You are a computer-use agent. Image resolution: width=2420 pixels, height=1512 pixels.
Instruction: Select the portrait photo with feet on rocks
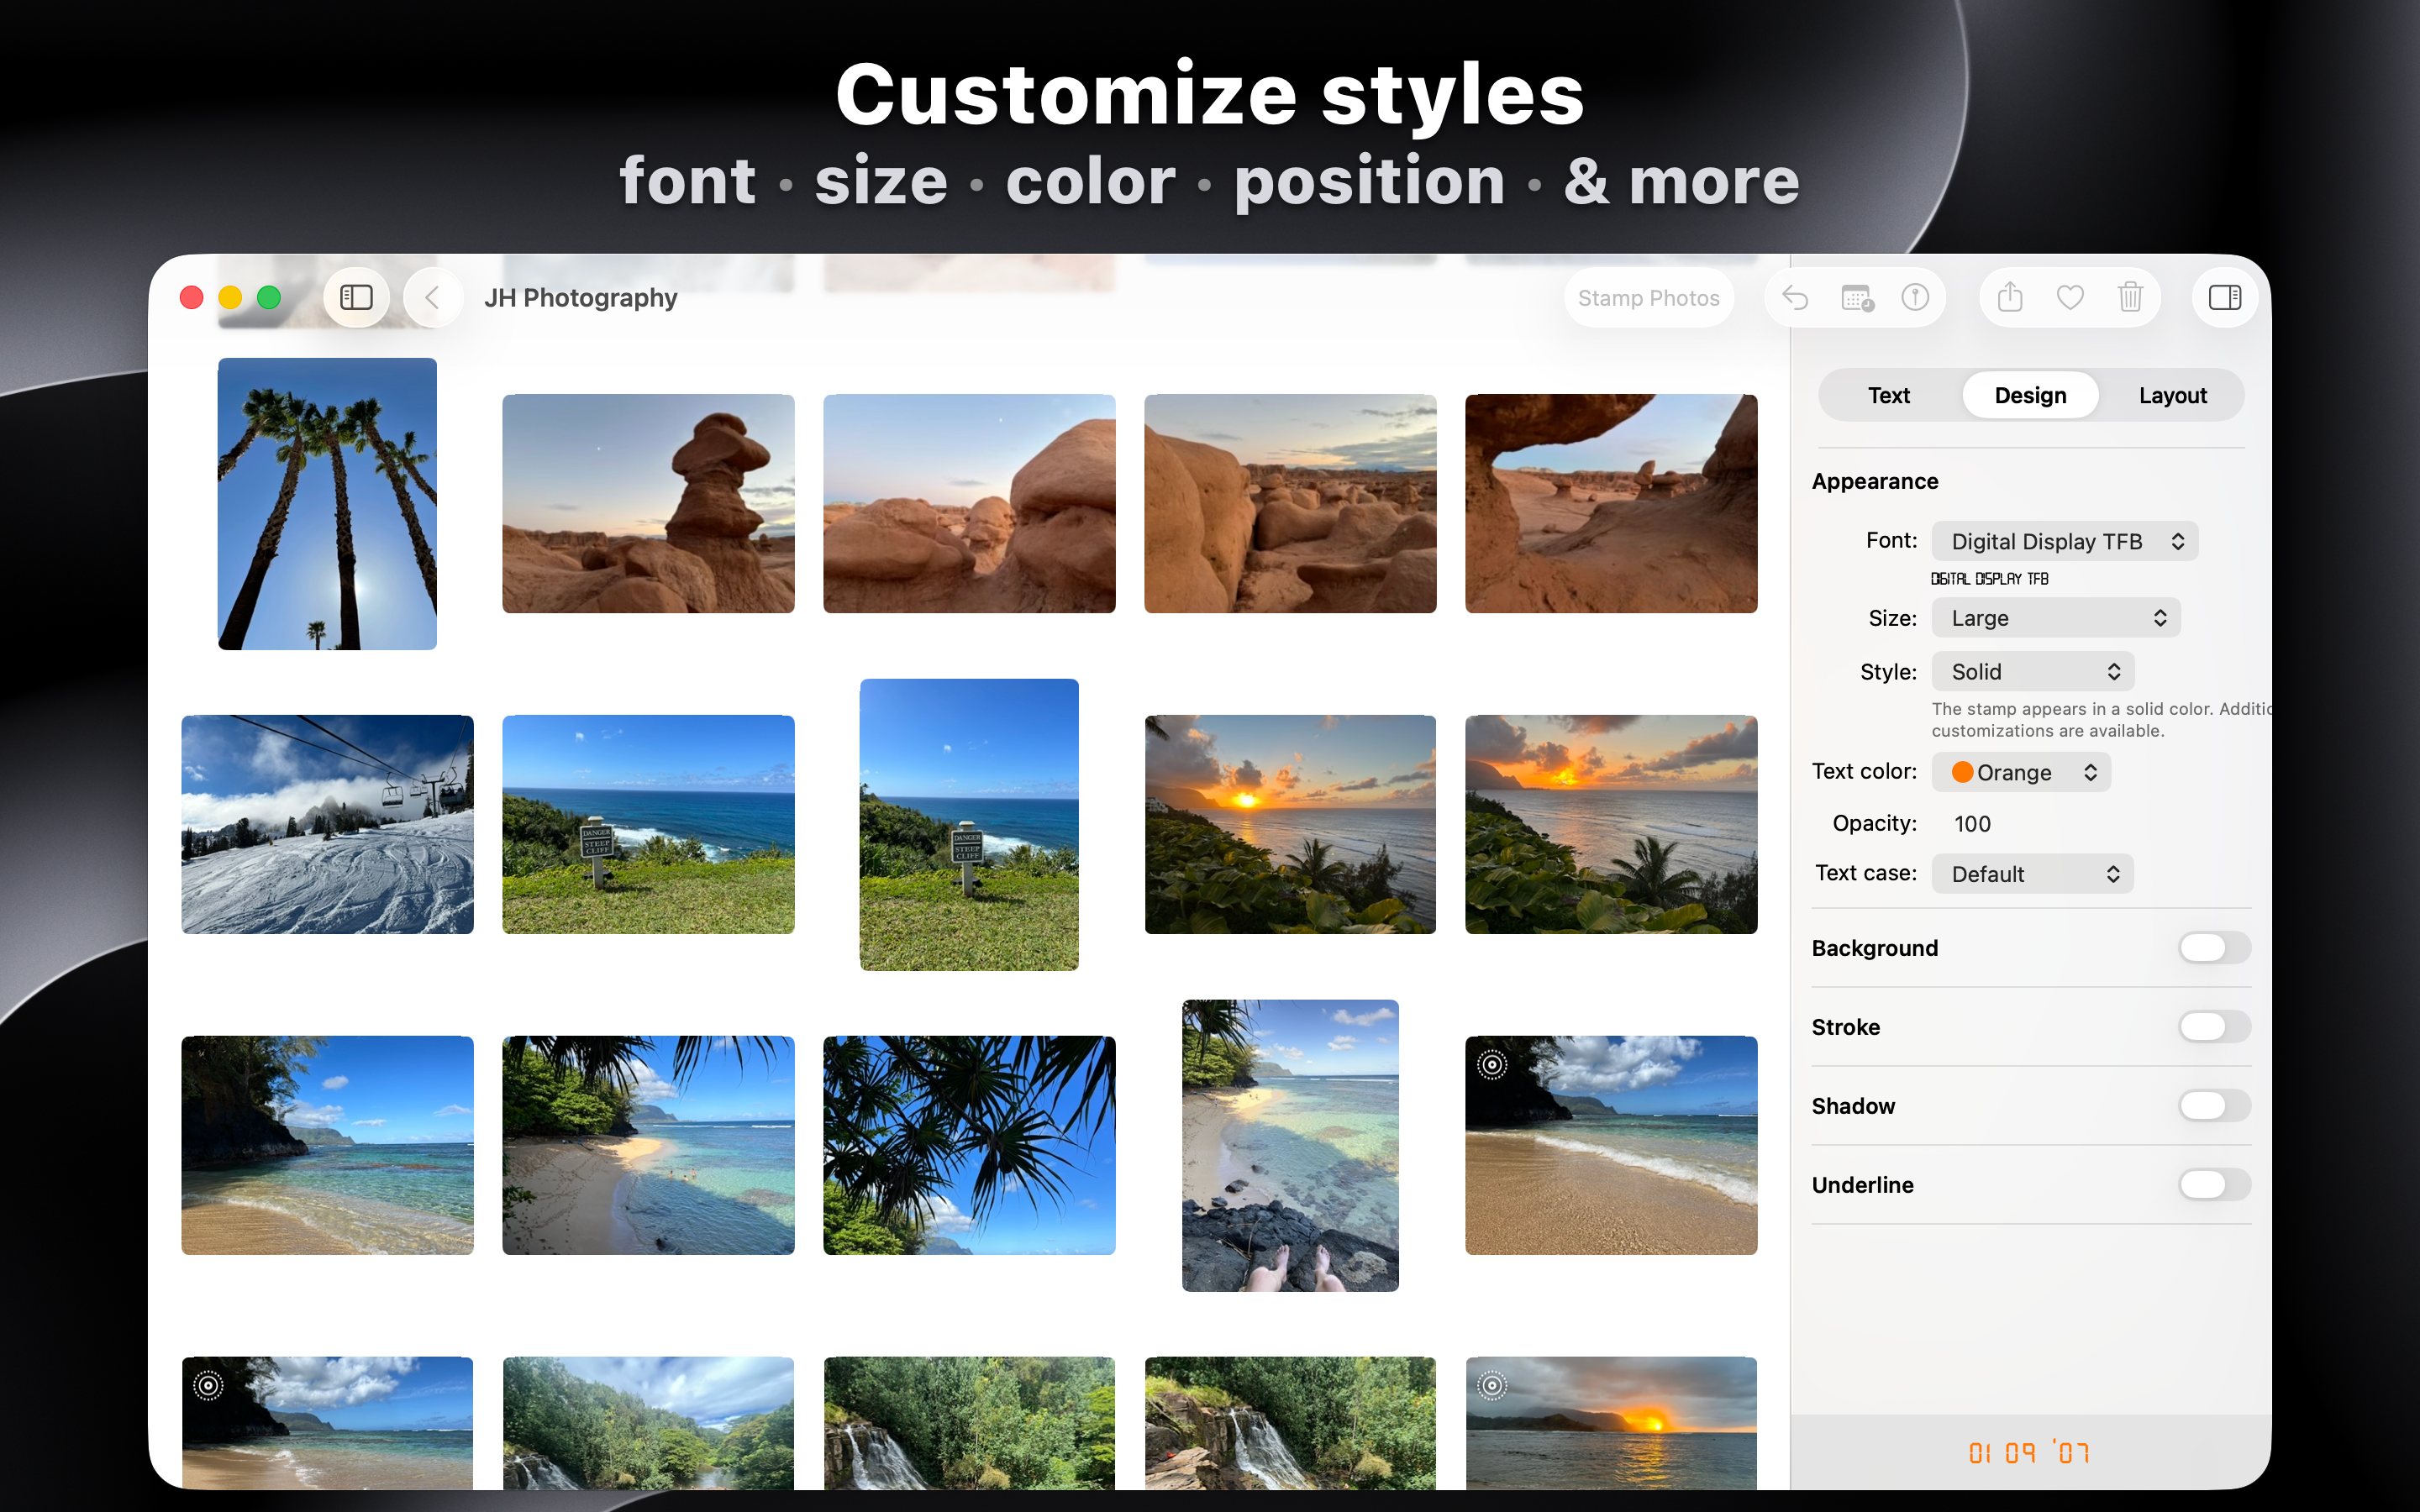pos(1290,1145)
